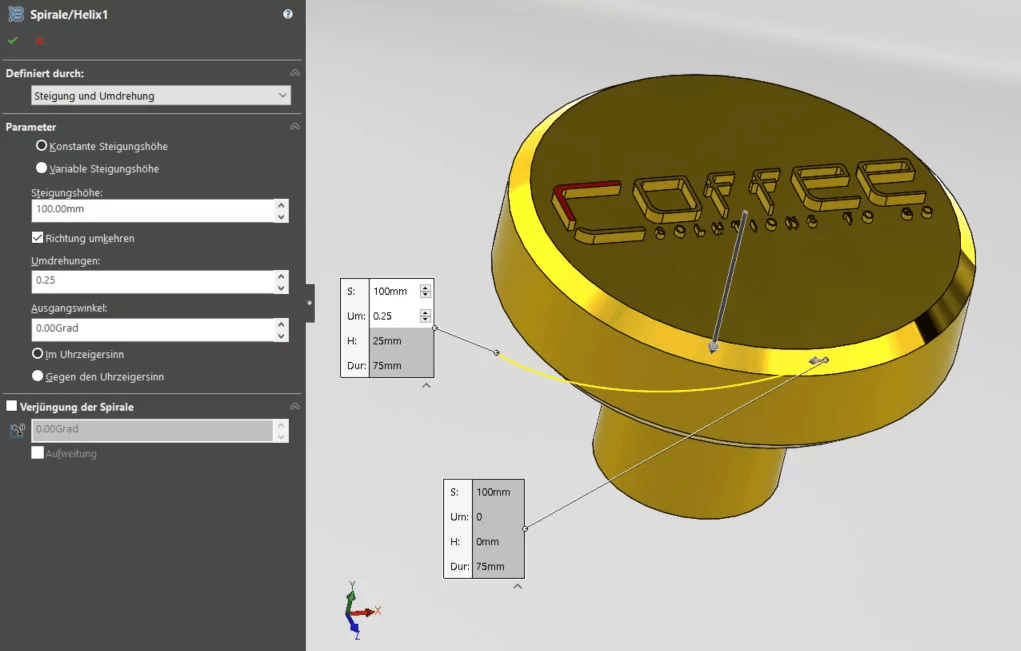Cancel the feature with the red X icon
This screenshot has height=651, width=1021.
(x=38, y=40)
